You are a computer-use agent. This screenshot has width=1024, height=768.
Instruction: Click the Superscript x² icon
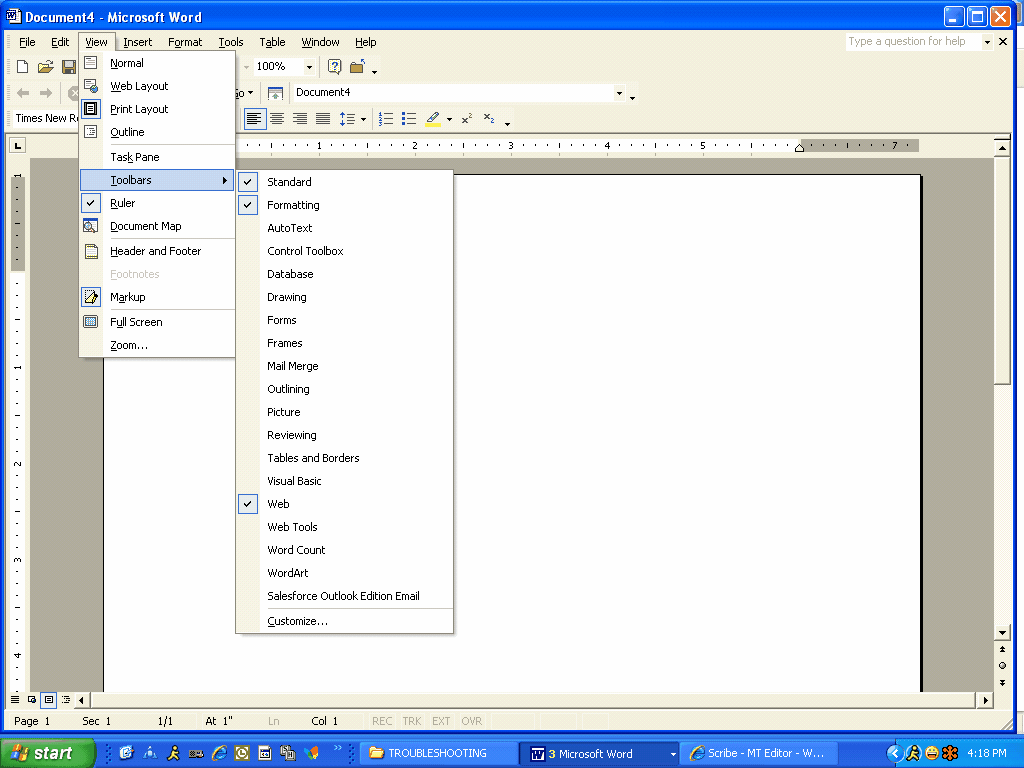tap(467, 119)
